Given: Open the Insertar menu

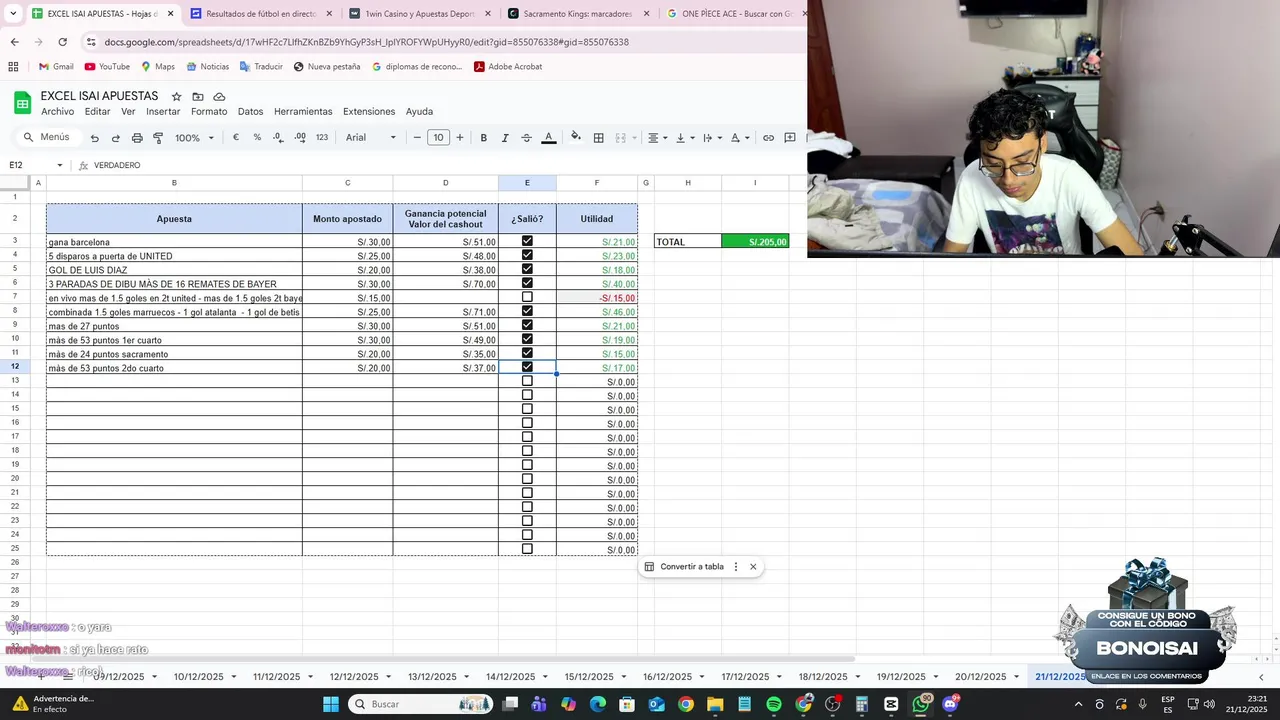Looking at the screenshot, I should click(163, 112).
